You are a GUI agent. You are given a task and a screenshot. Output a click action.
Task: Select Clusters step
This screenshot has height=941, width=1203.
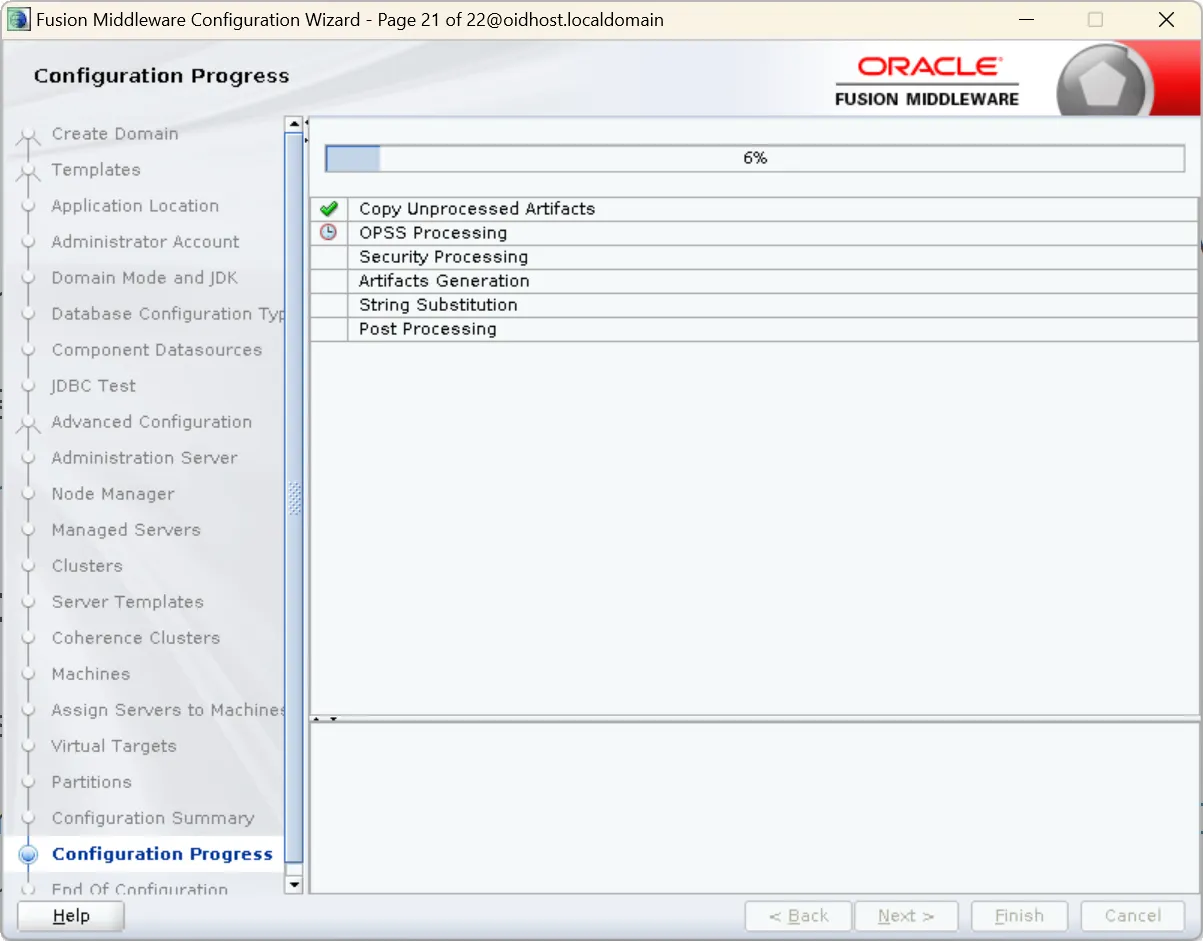[87, 566]
